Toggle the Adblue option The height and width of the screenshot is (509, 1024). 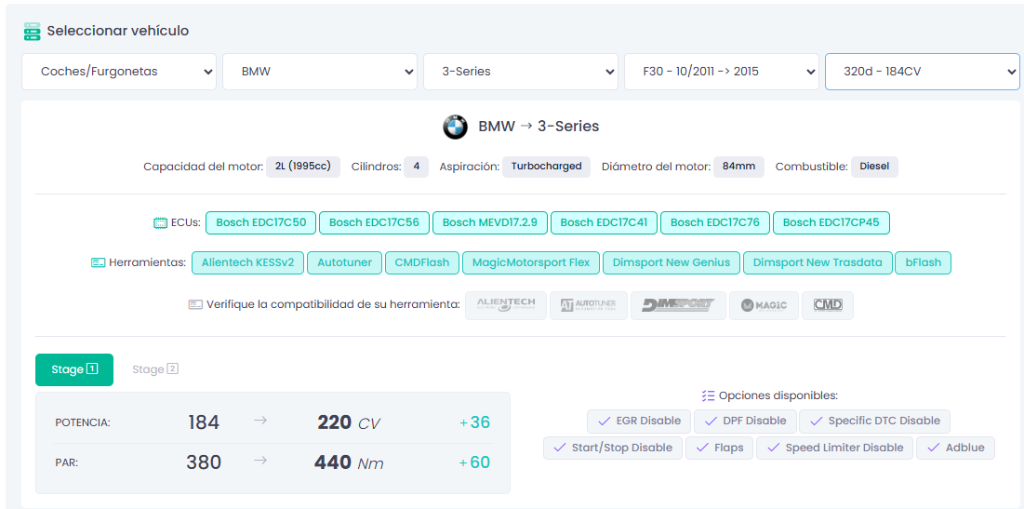pyautogui.click(x=955, y=448)
